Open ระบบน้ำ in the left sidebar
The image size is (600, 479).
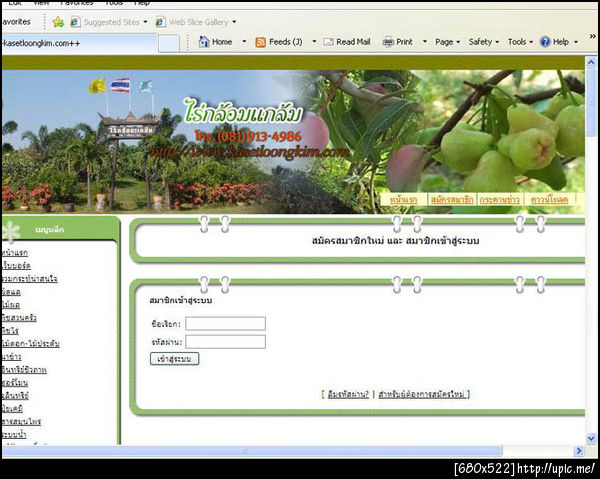tap(14, 435)
